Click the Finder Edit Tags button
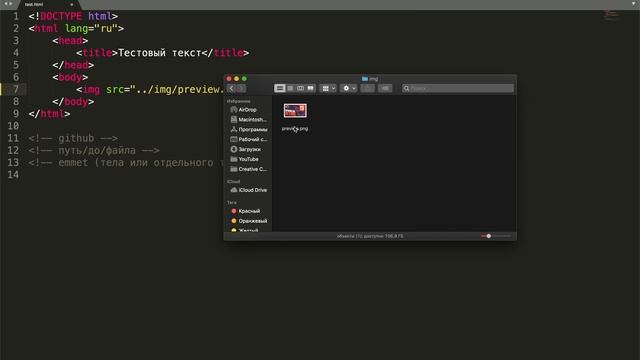The image size is (640, 360). (x=385, y=88)
